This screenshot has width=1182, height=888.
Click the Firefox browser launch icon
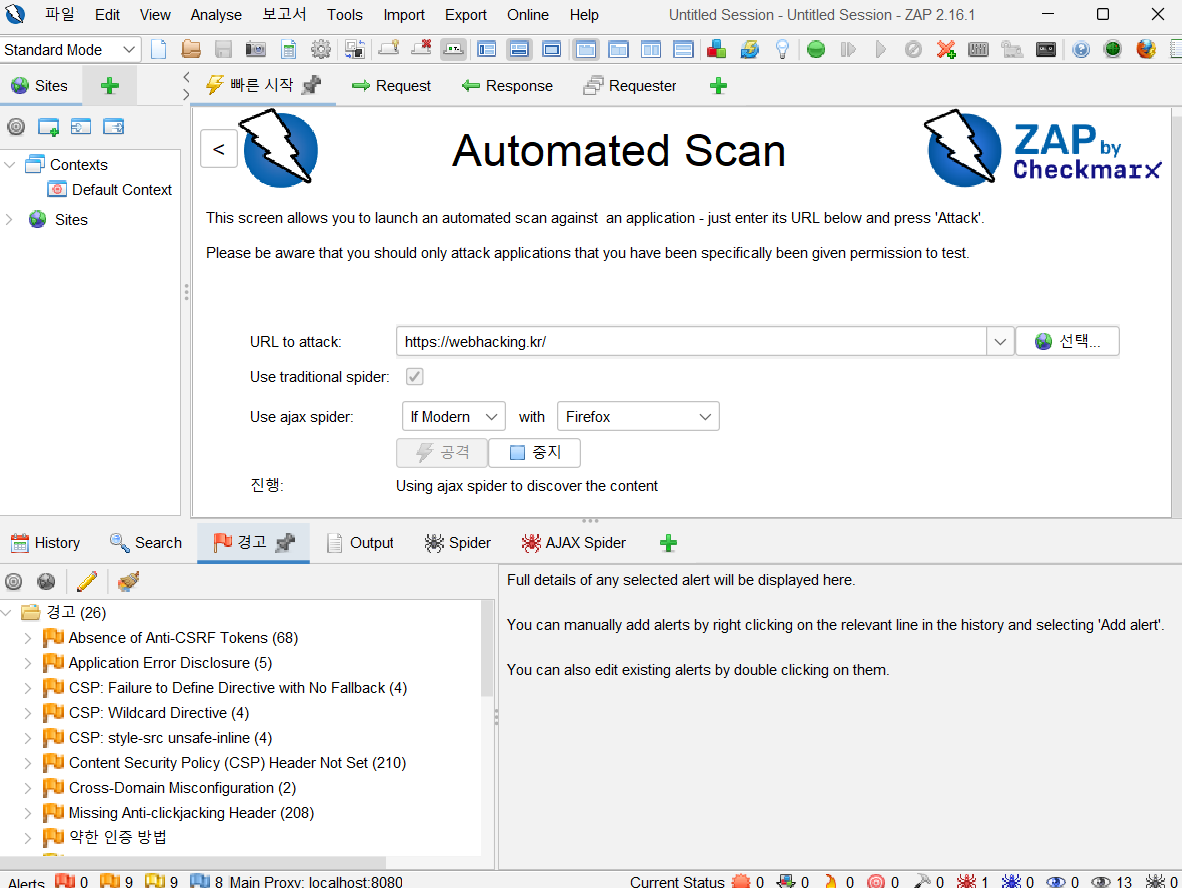point(1146,49)
